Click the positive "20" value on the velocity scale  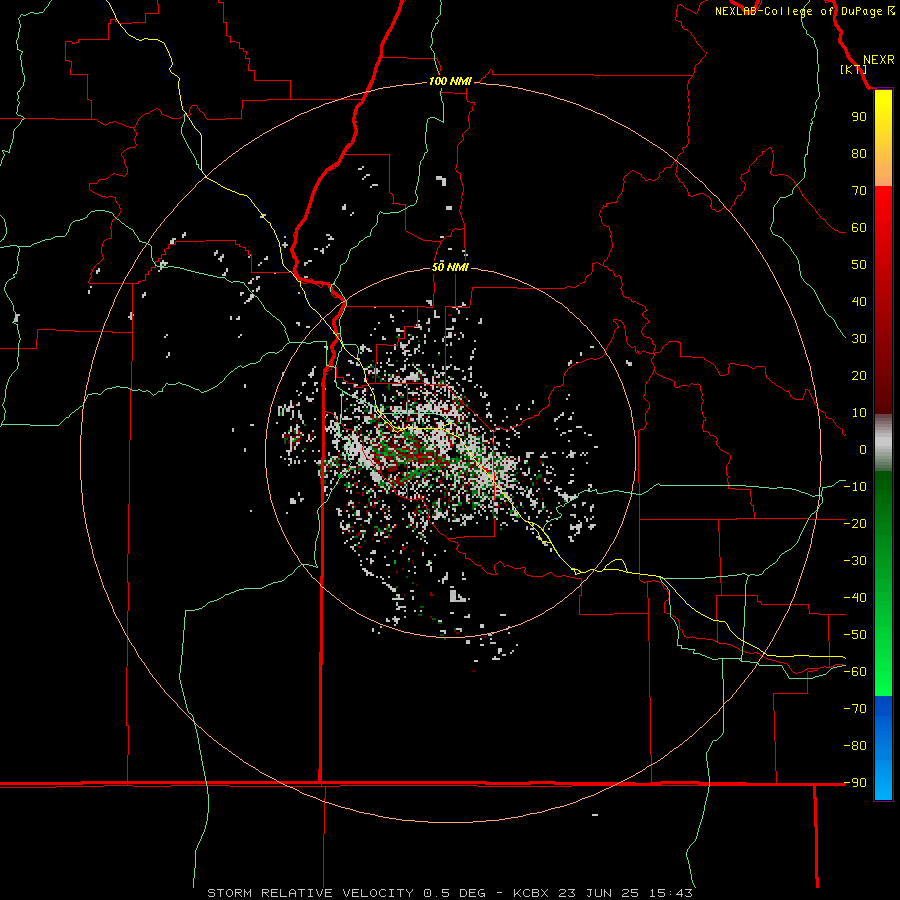(859, 375)
